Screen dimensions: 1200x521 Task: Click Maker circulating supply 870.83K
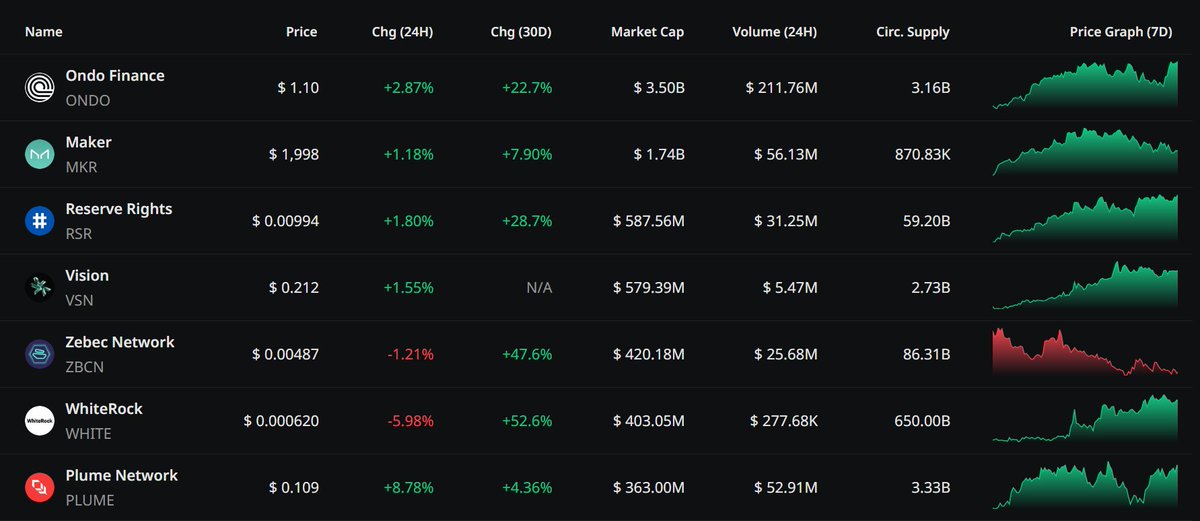[x=923, y=155]
